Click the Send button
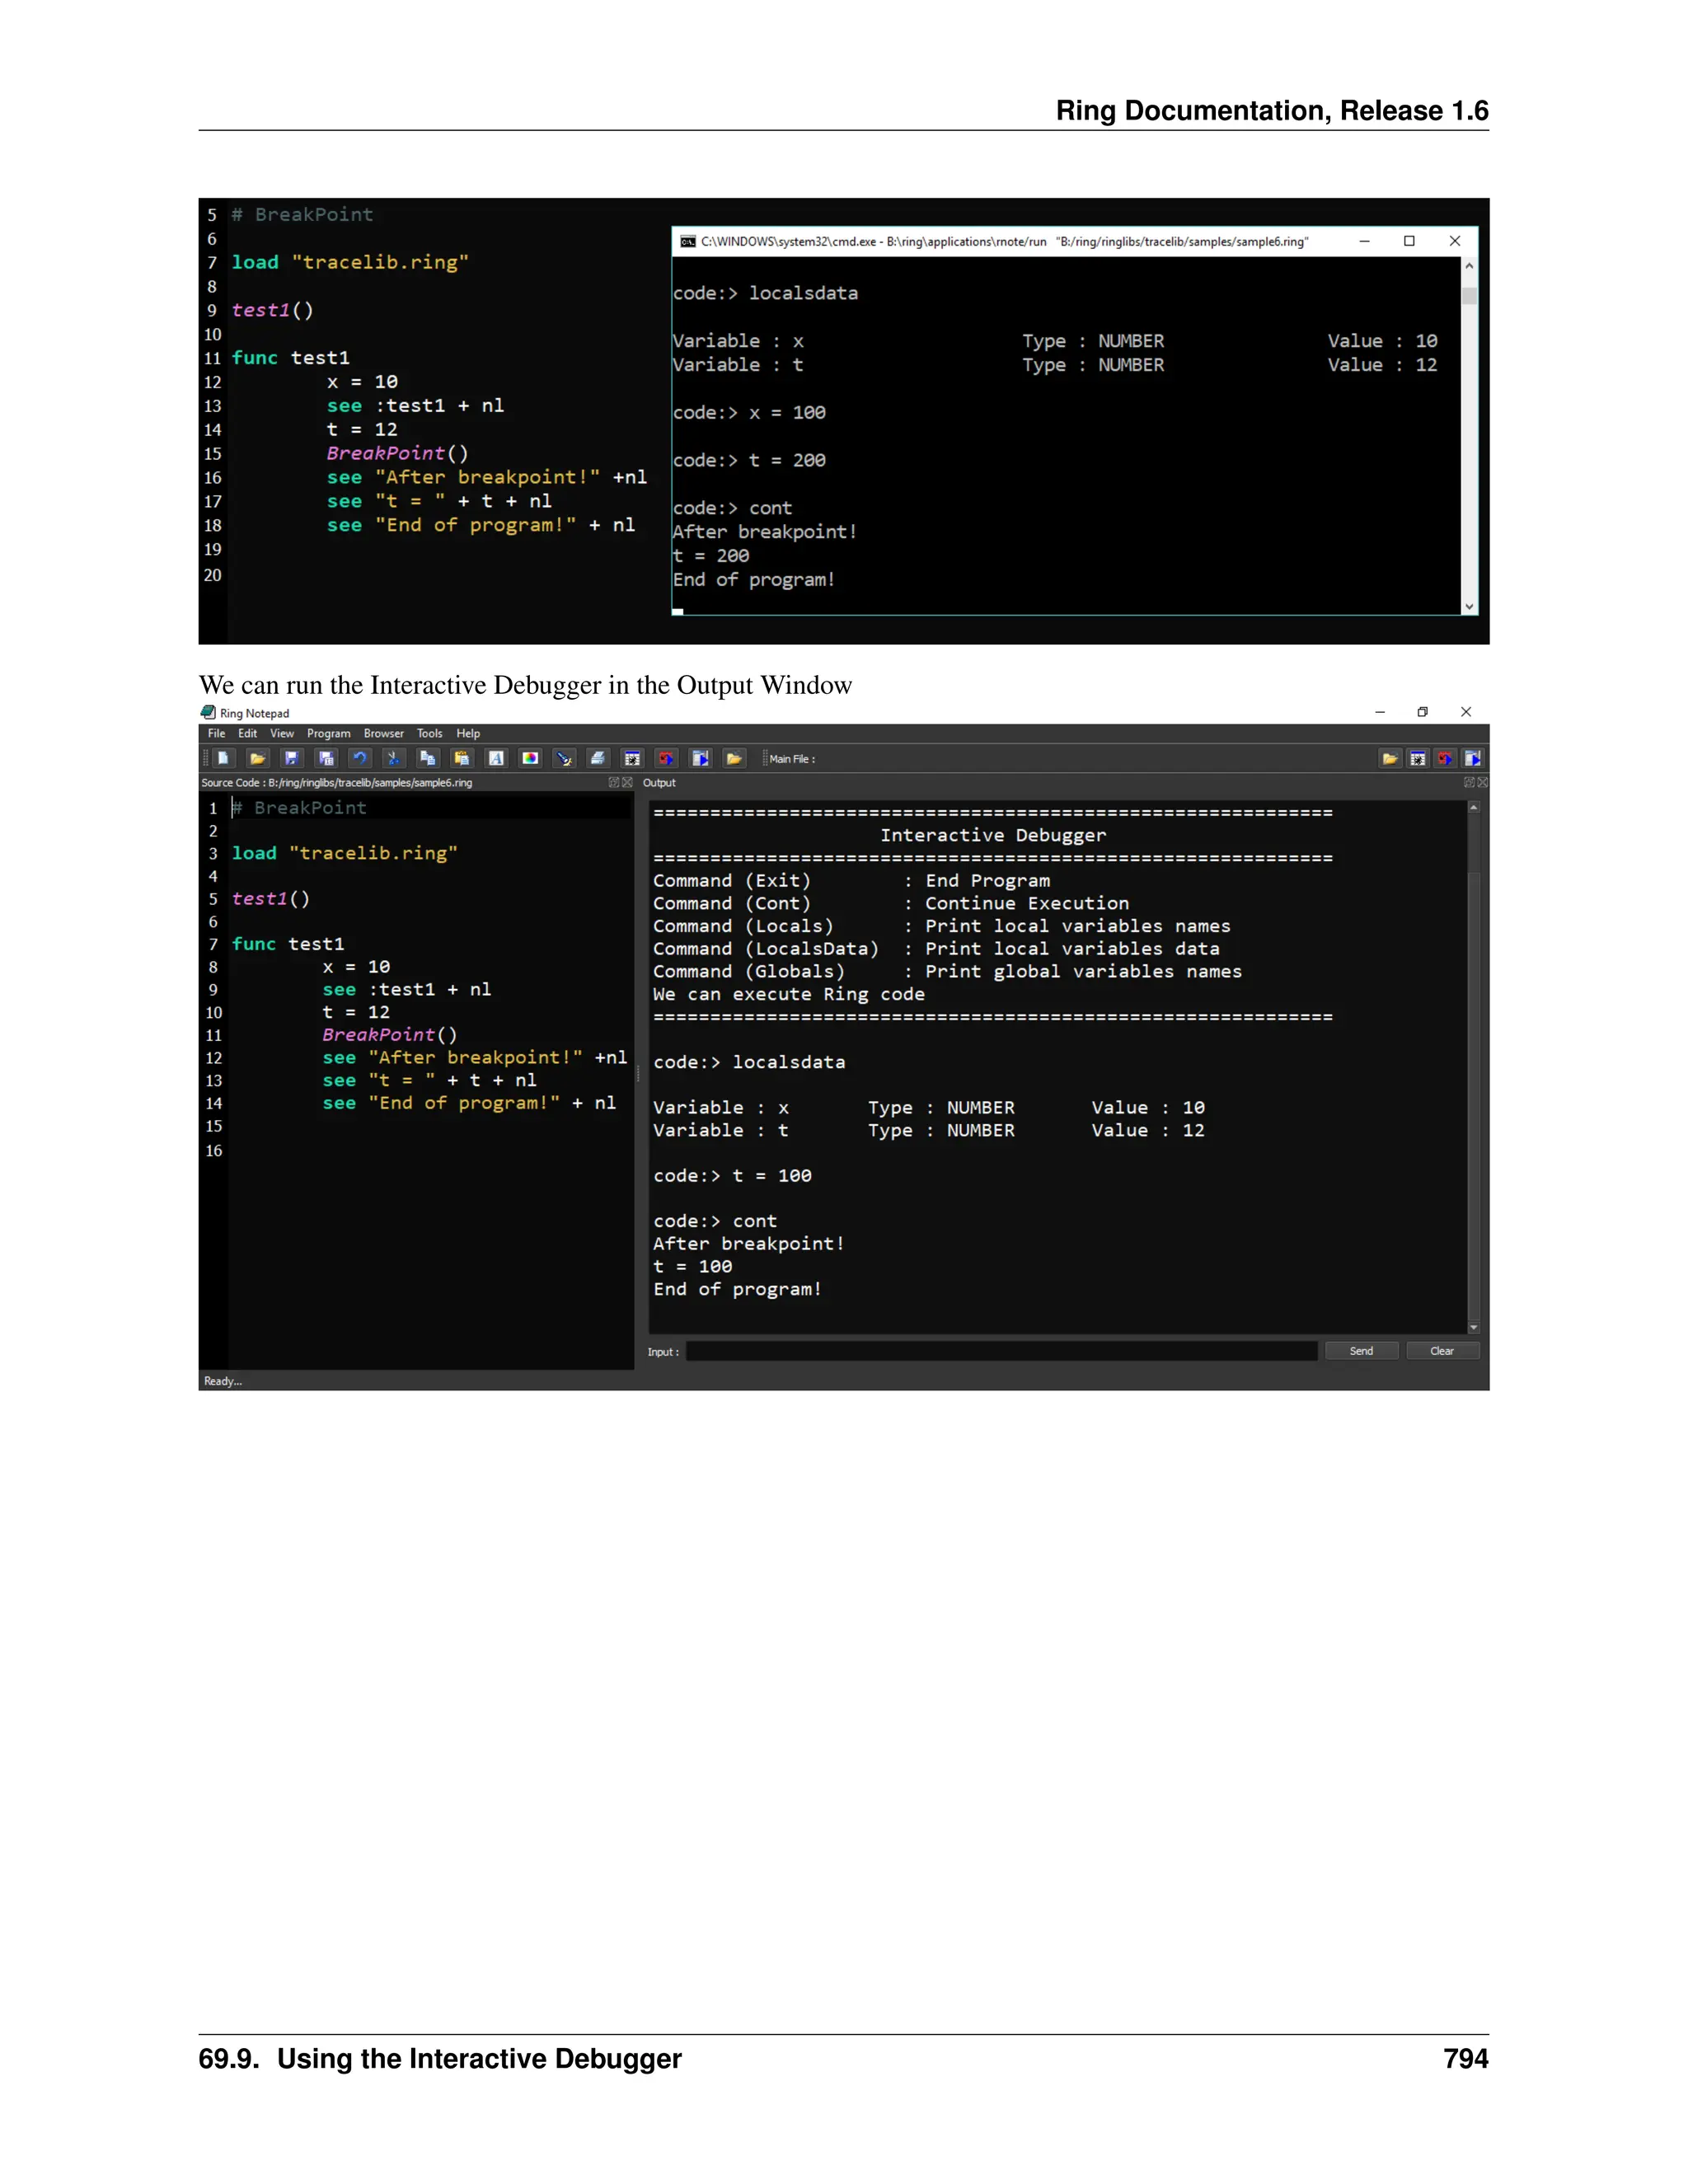The width and height of the screenshot is (1688, 2184). tap(1361, 1351)
